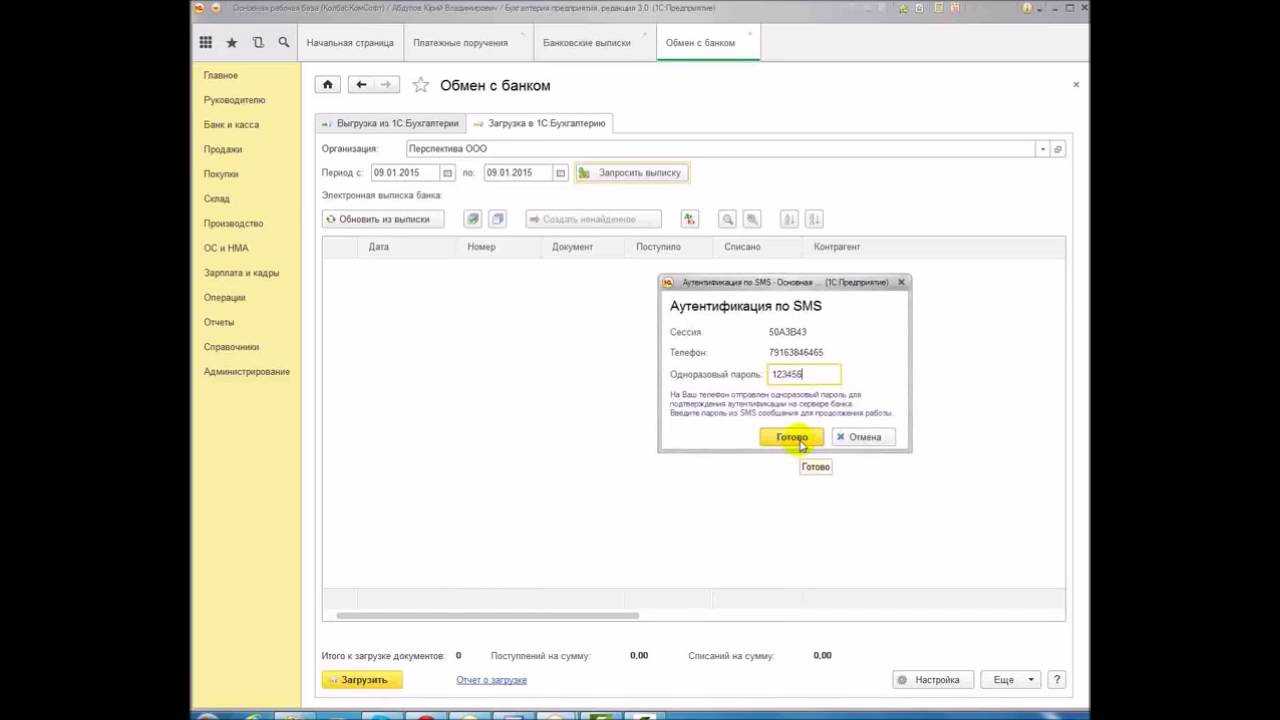Open the Еще dropdown menu
This screenshot has height=720, width=1280.
click(x=1010, y=680)
